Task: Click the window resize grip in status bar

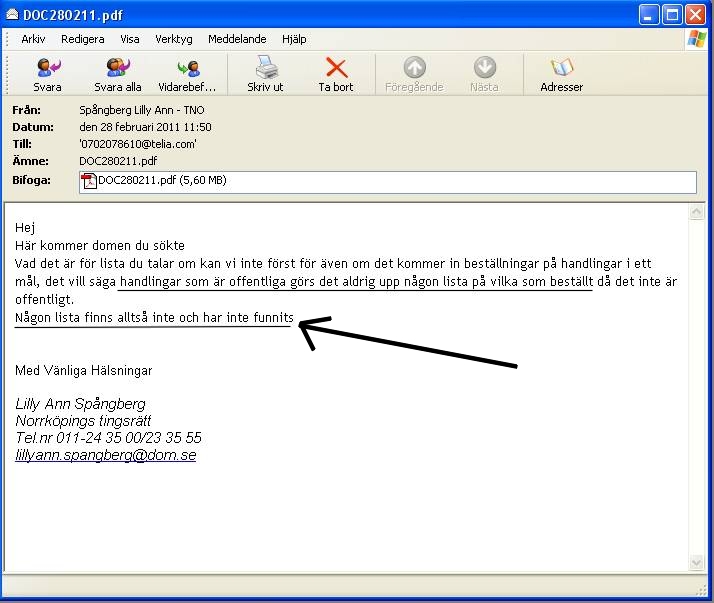Action: click(701, 590)
